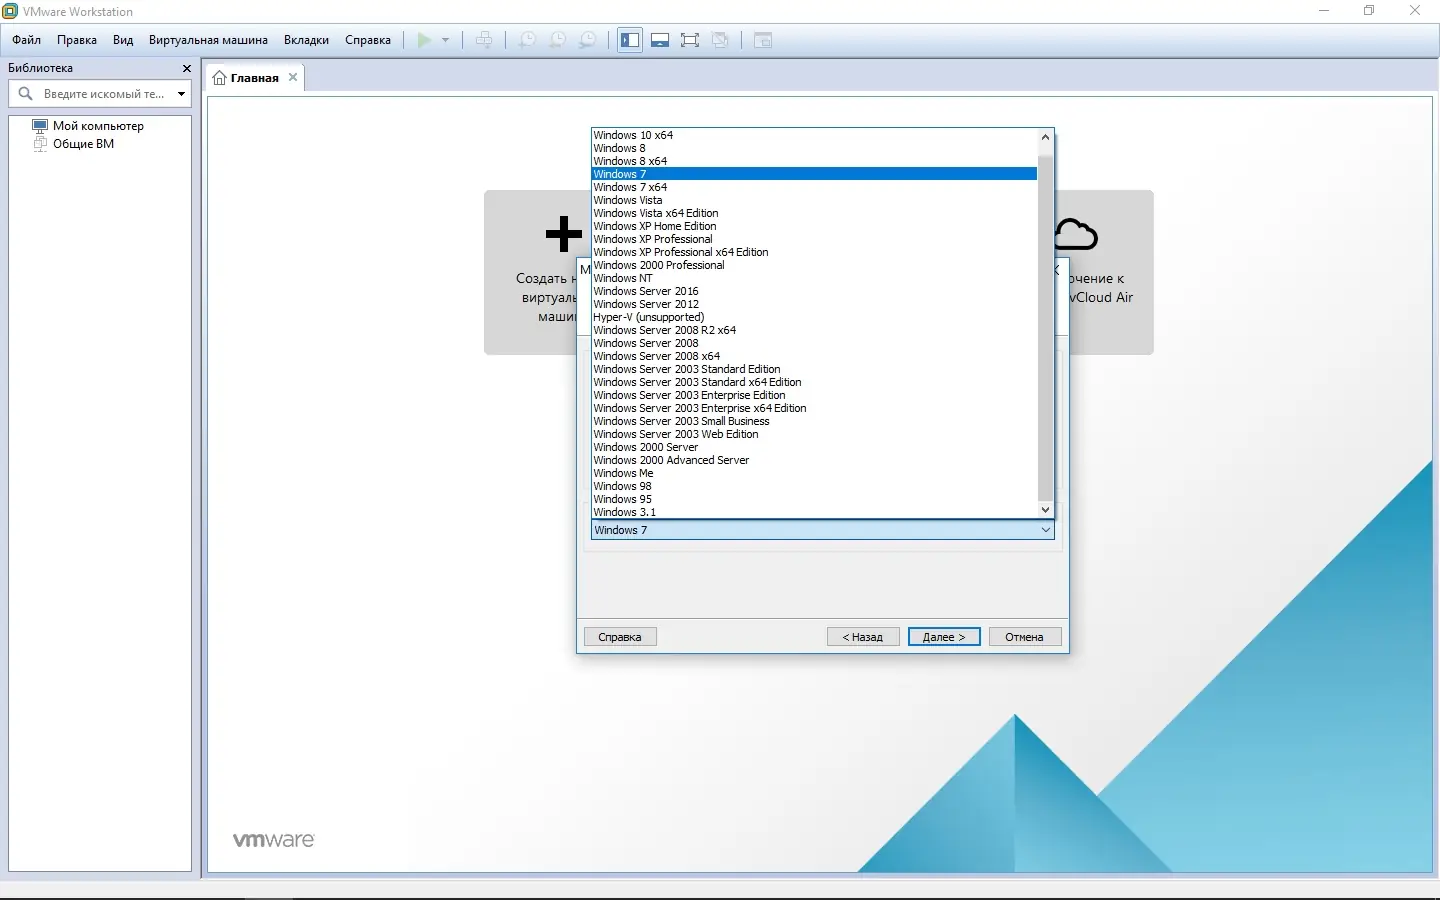The width and height of the screenshot is (1440, 900).
Task: Click the Send Ctrl+Alt+Del toolbar icon
Action: pos(484,40)
